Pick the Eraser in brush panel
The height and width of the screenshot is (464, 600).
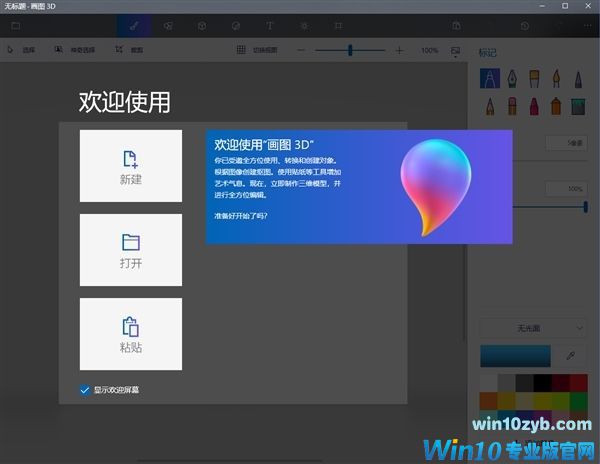click(513, 104)
